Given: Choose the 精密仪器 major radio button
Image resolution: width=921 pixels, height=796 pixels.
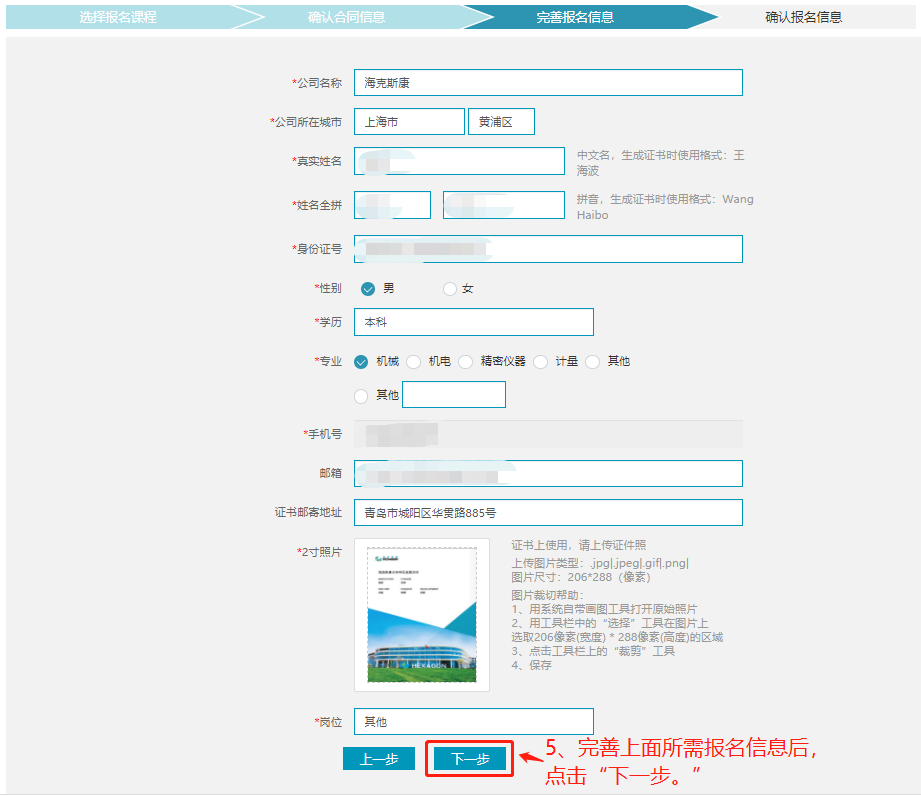Looking at the screenshot, I should [x=466, y=362].
